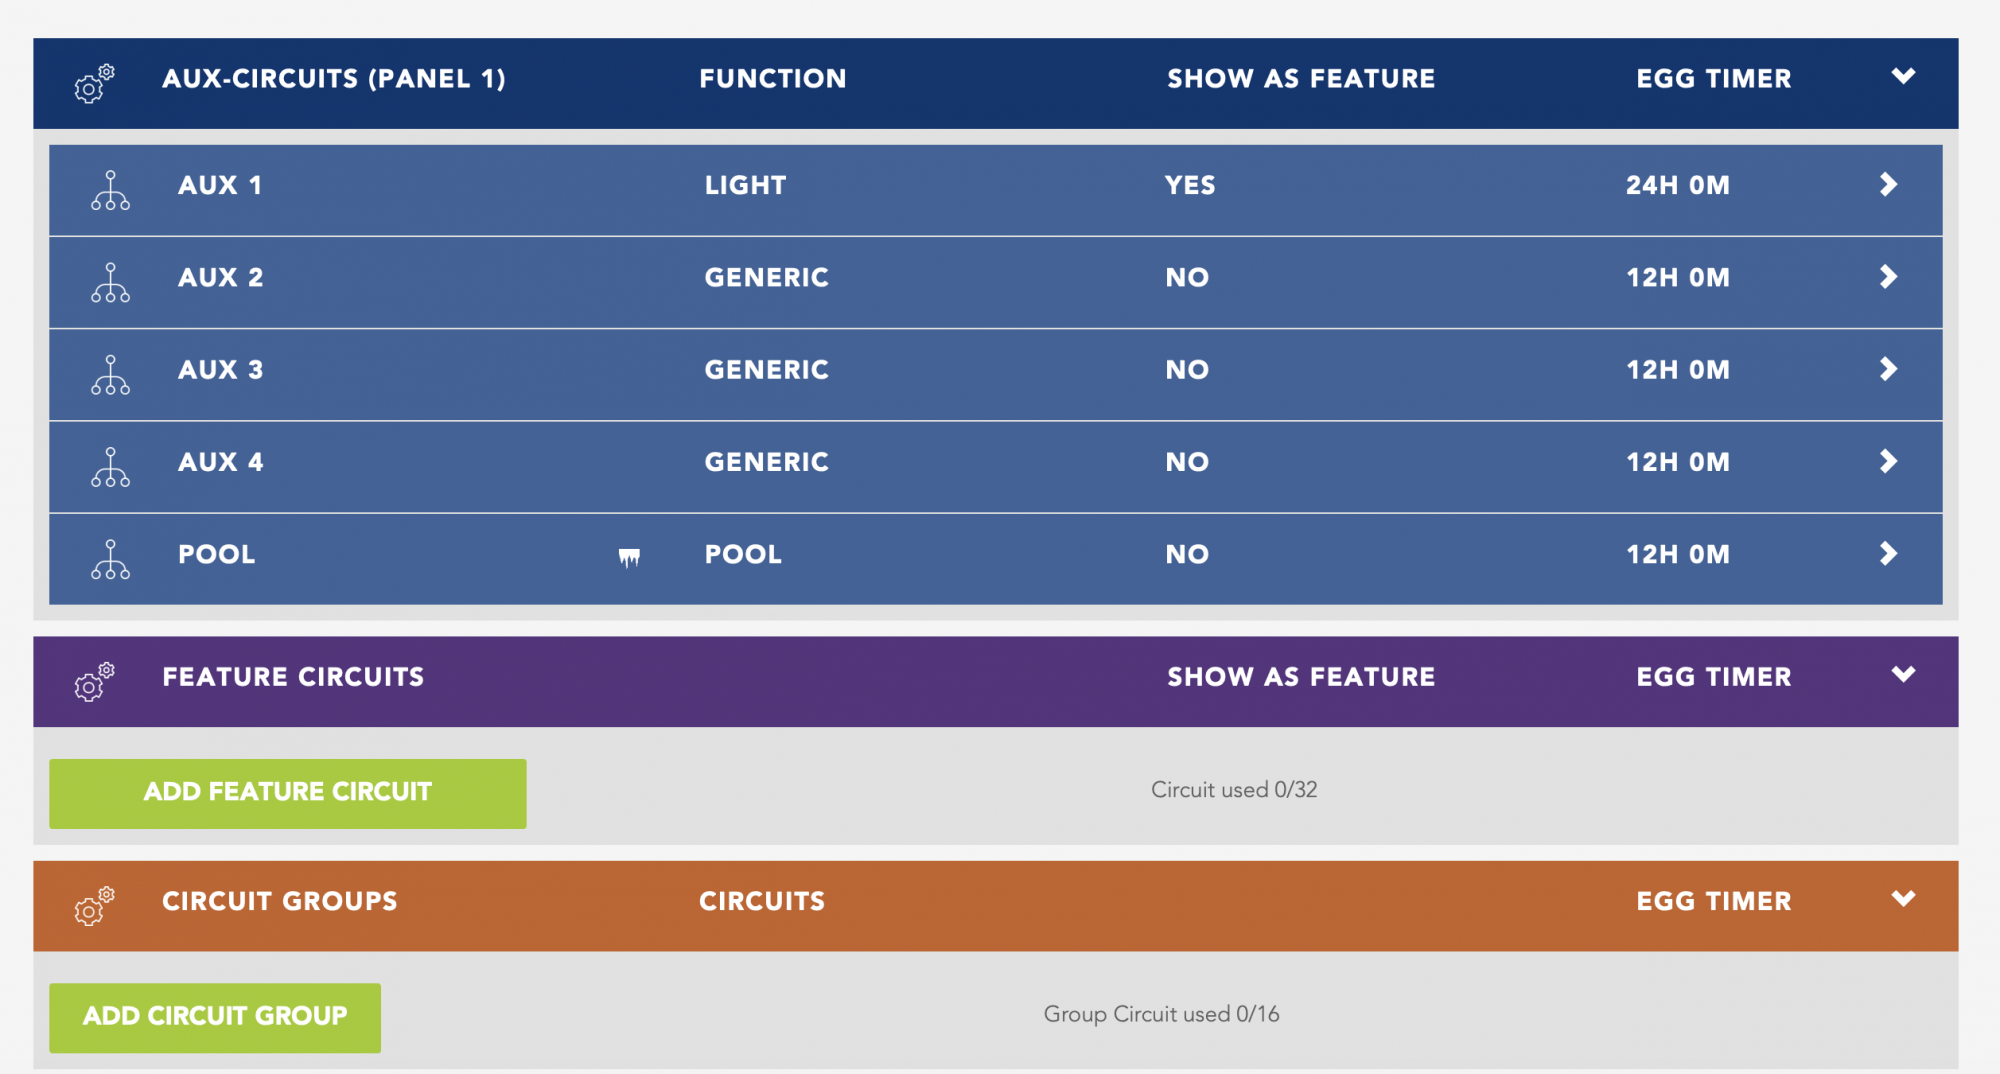Collapse the Circuit Groups section chevron
This screenshot has height=1074, width=2000.
1903,898
